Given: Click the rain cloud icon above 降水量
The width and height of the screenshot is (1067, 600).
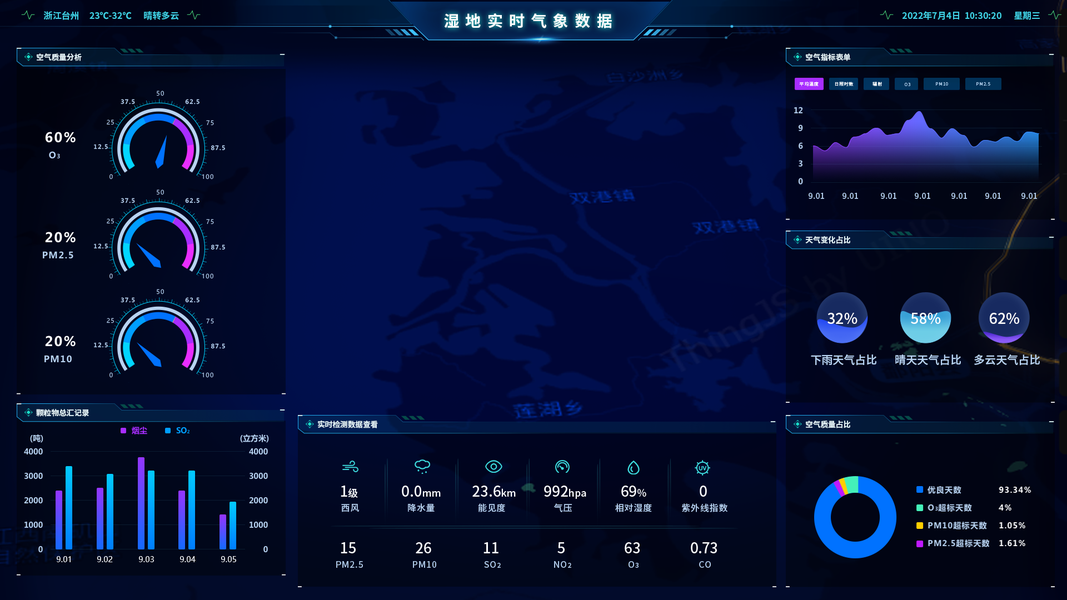Looking at the screenshot, I should click(x=423, y=466).
